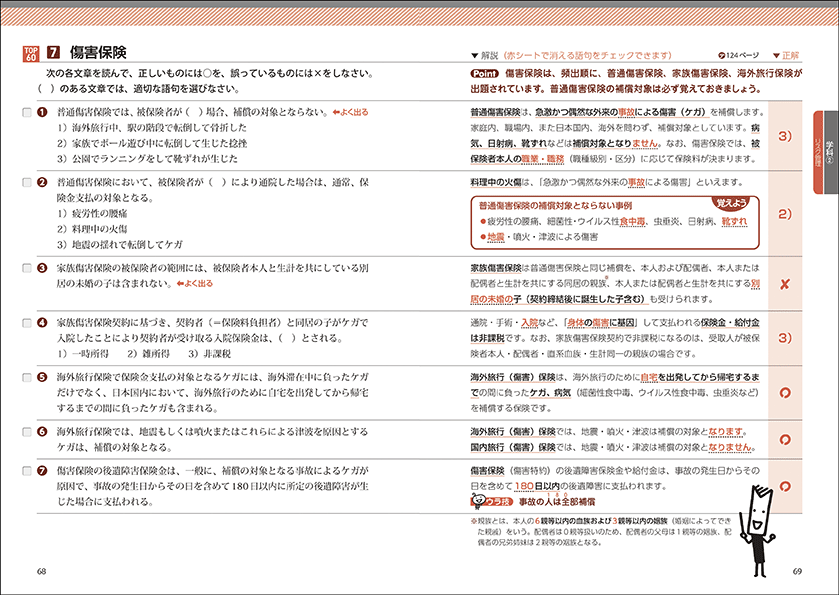Viewport: 839px width, 595px height.
Task: Click the × answer mark for question 3
Action: (x=785, y=284)
